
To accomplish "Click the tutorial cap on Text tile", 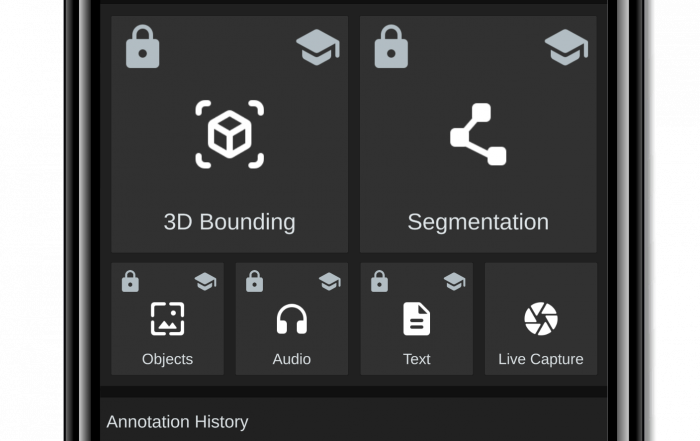I will [x=454, y=282].
